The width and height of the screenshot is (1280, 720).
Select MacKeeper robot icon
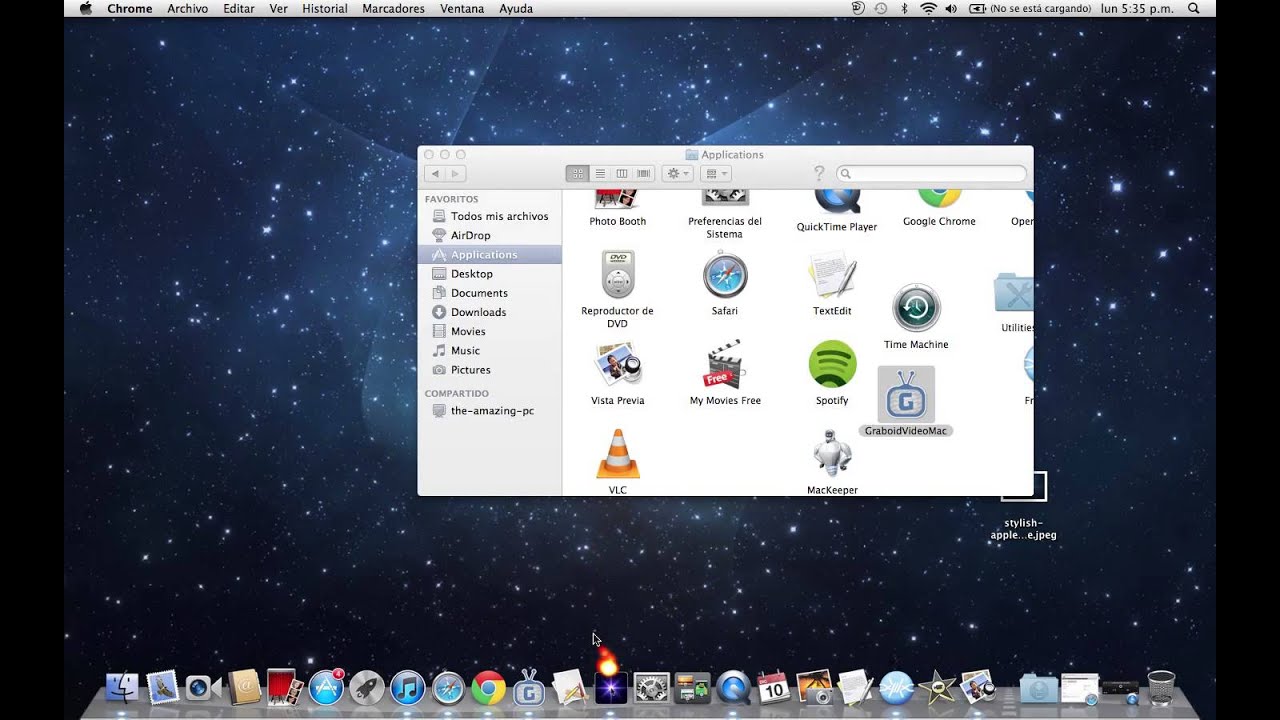pyautogui.click(x=832, y=455)
